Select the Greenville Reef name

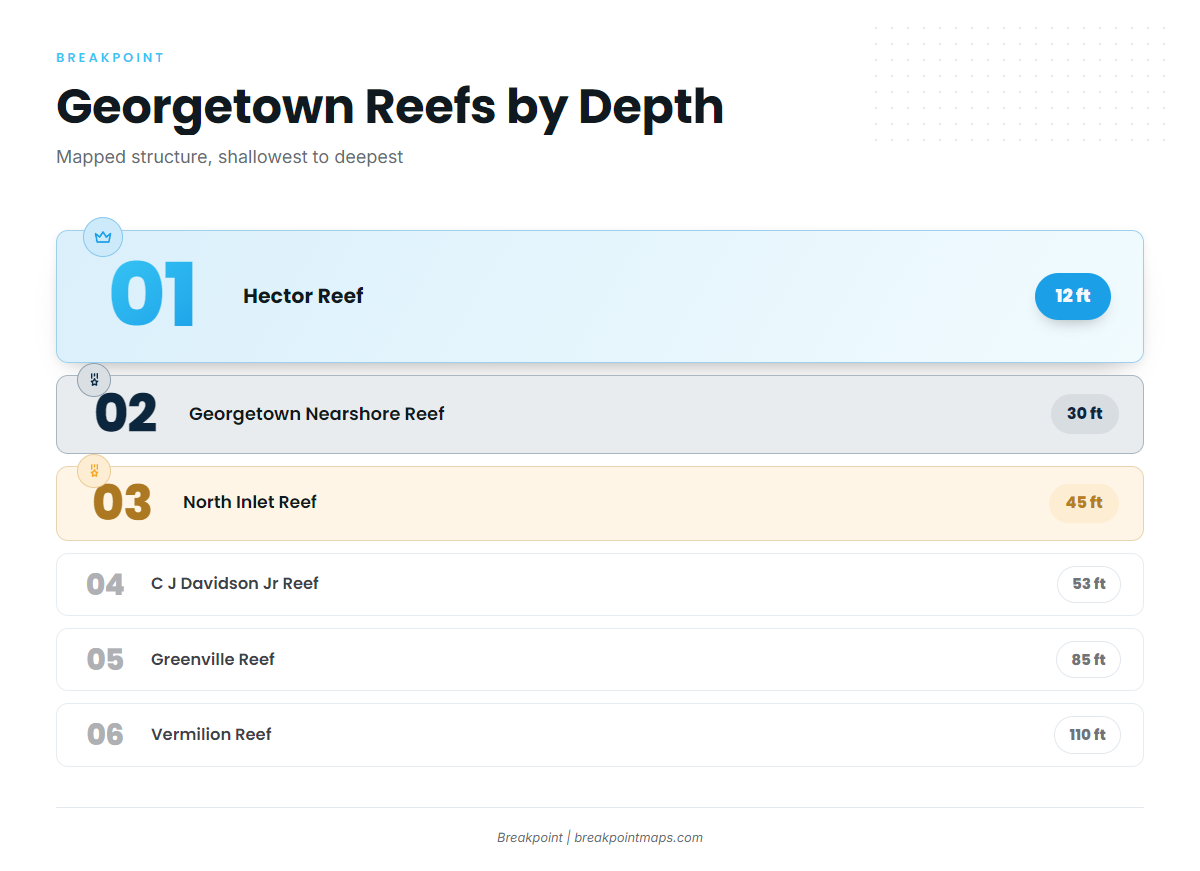click(x=213, y=660)
